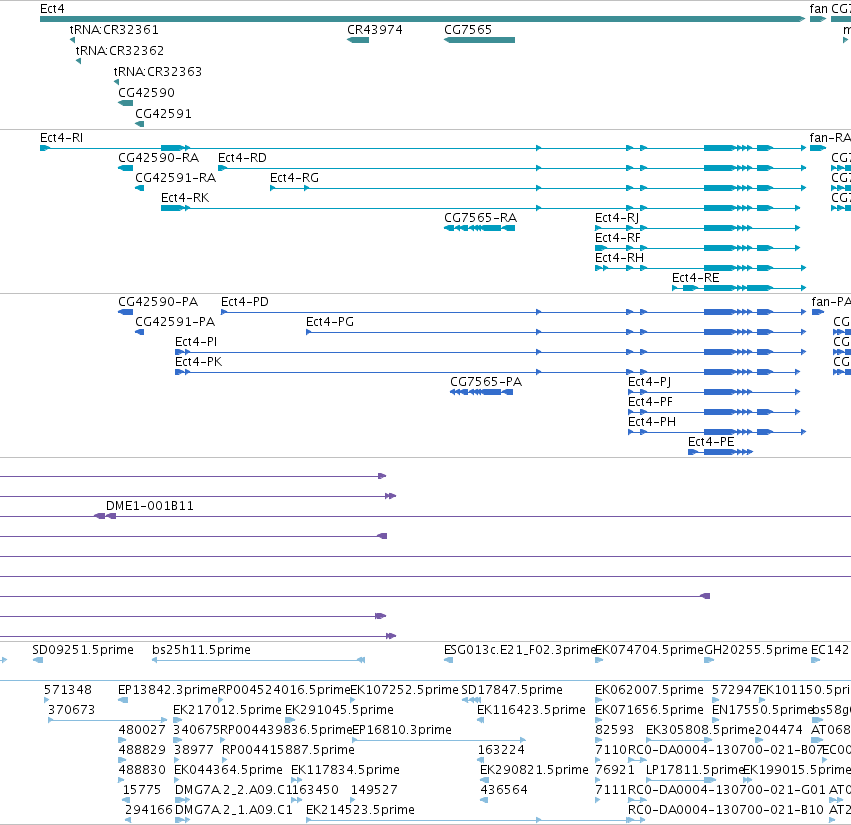Click the fan-RA transcript label

pyautogui.click(x=830, y=137)
